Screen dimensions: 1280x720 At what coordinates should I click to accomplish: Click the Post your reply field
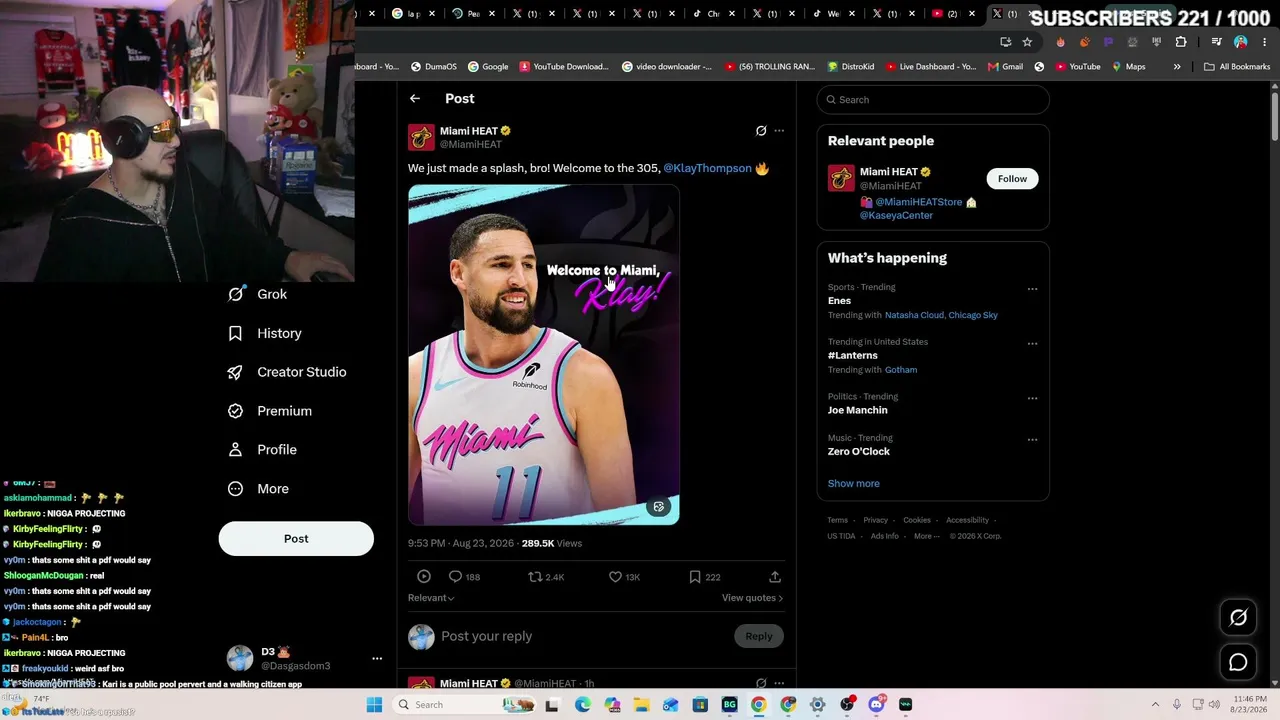point(585,636)
